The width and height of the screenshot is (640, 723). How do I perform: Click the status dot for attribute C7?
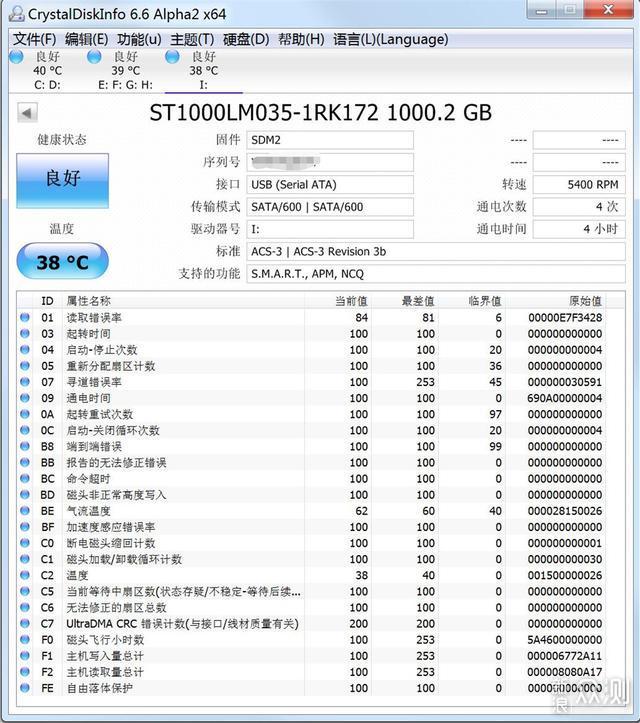25,623
